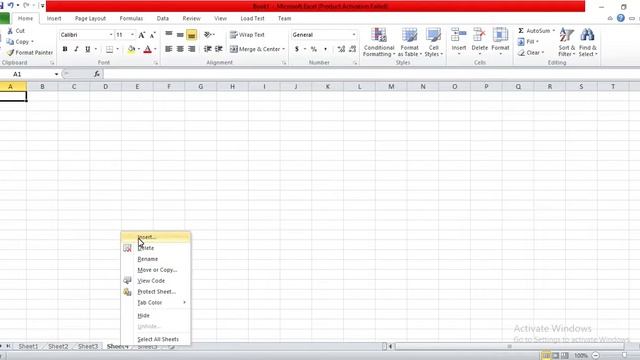Choose Select All Sheets in context menu

pyautogui.click(x=156, y=340)
